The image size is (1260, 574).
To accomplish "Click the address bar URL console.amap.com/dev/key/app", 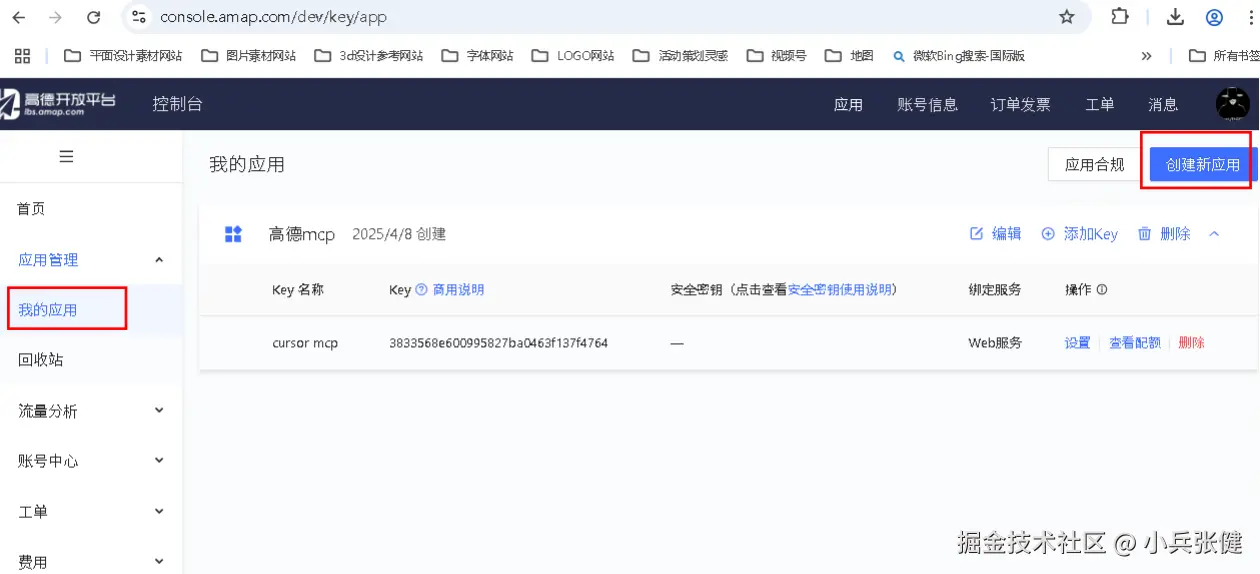I will (273, 17).
